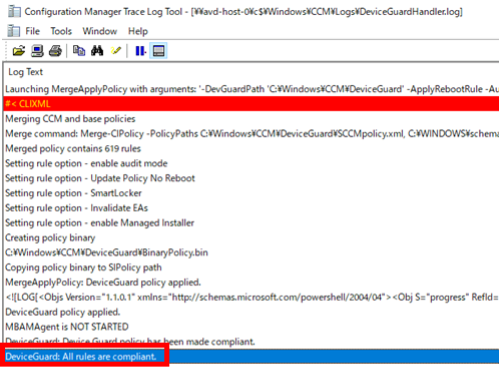
Task: Click the Highlight pencil icon
Action: (x=116, y=51)
